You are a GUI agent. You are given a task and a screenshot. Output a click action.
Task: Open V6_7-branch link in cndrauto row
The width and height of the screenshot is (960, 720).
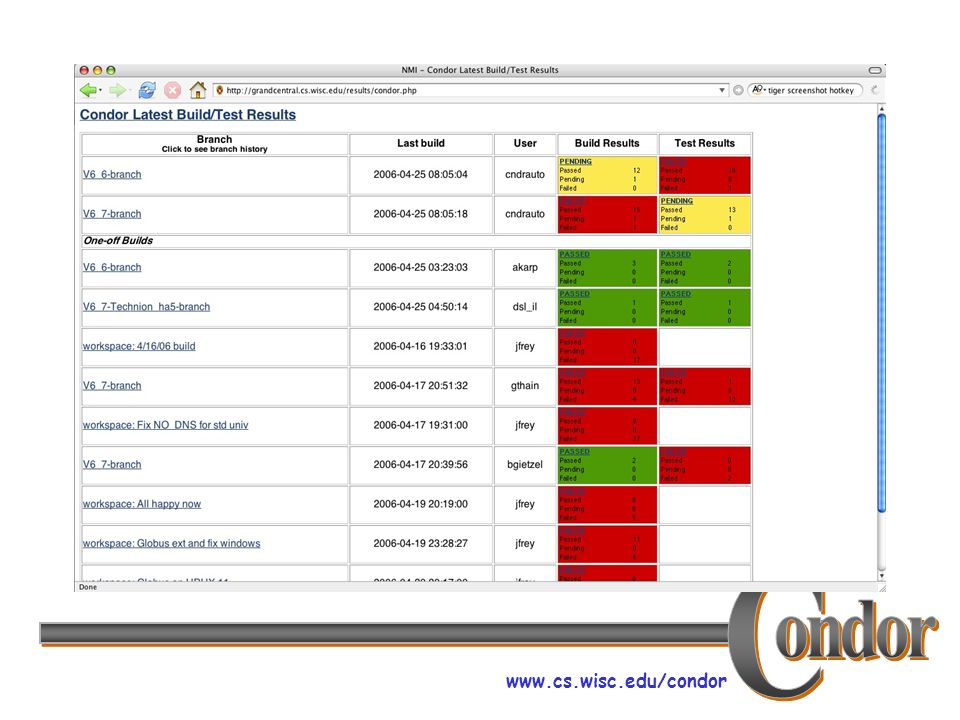pyautogui.click(x=112, y=214)
